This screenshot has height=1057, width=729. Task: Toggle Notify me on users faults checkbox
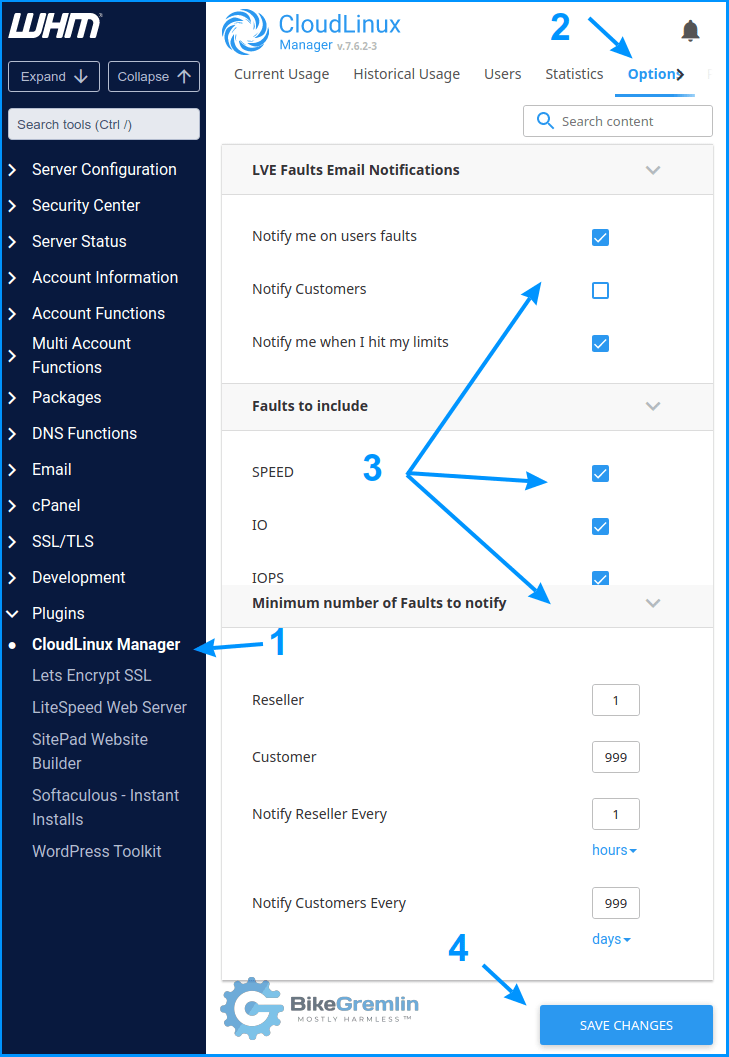pos(600,237)
